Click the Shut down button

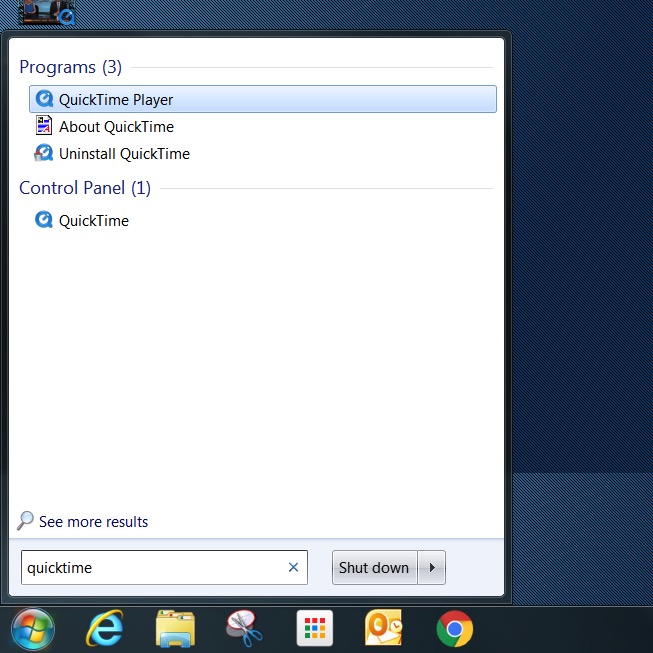[374, 568]
